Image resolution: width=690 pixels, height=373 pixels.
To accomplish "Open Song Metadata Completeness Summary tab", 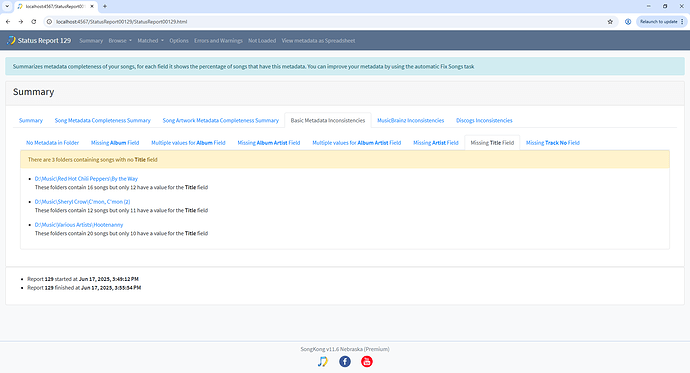I will tap(103, 121).
